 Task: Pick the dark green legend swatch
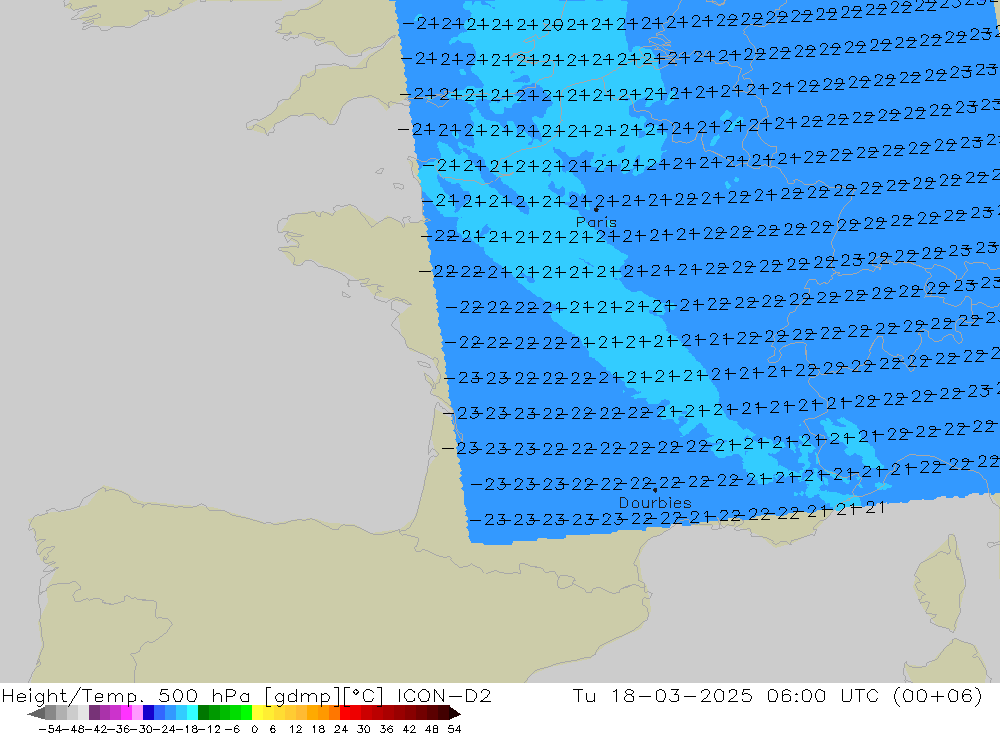pyautogui.click(x=203, y=713)
